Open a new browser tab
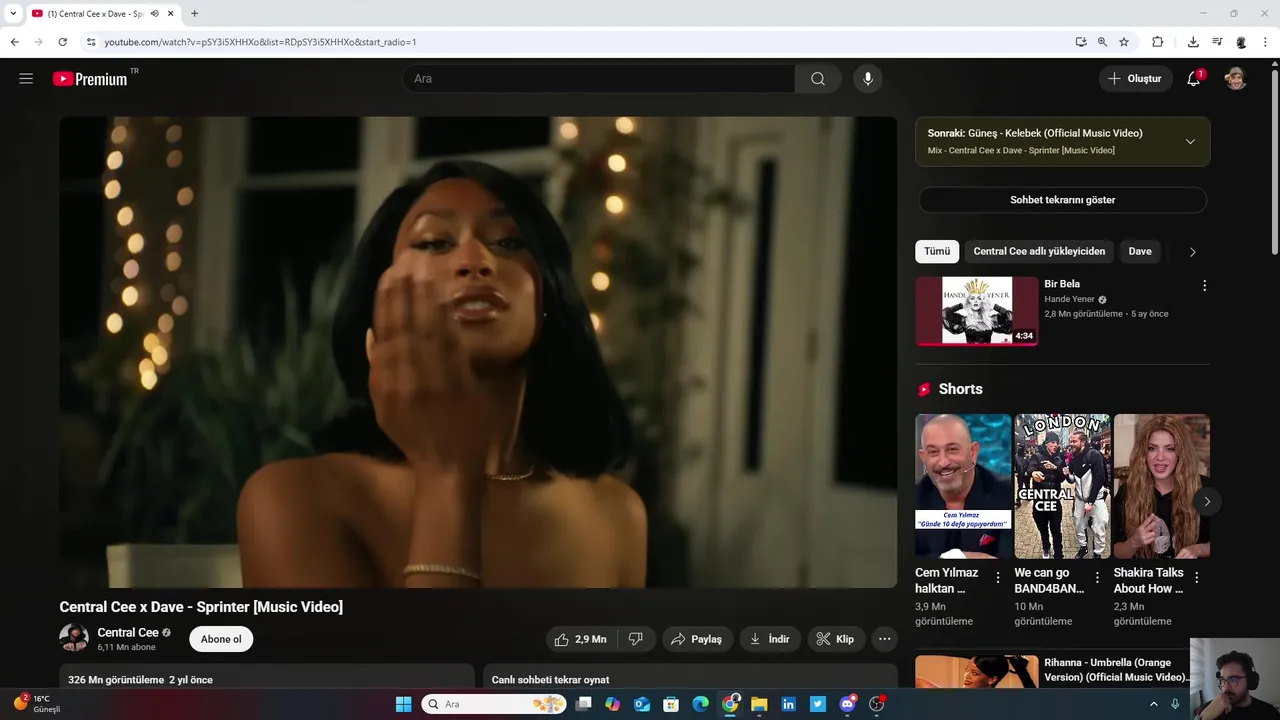Image resolution: width=1280 pixels, height=720 pixels. click(194, 14)
